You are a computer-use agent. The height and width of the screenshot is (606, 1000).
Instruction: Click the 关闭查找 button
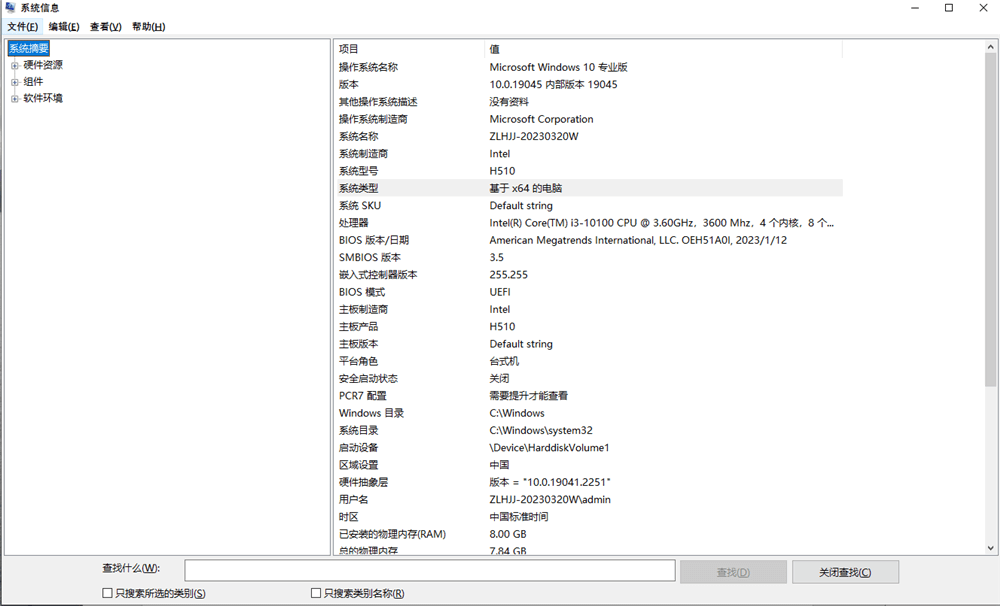(x=845, y=570)
